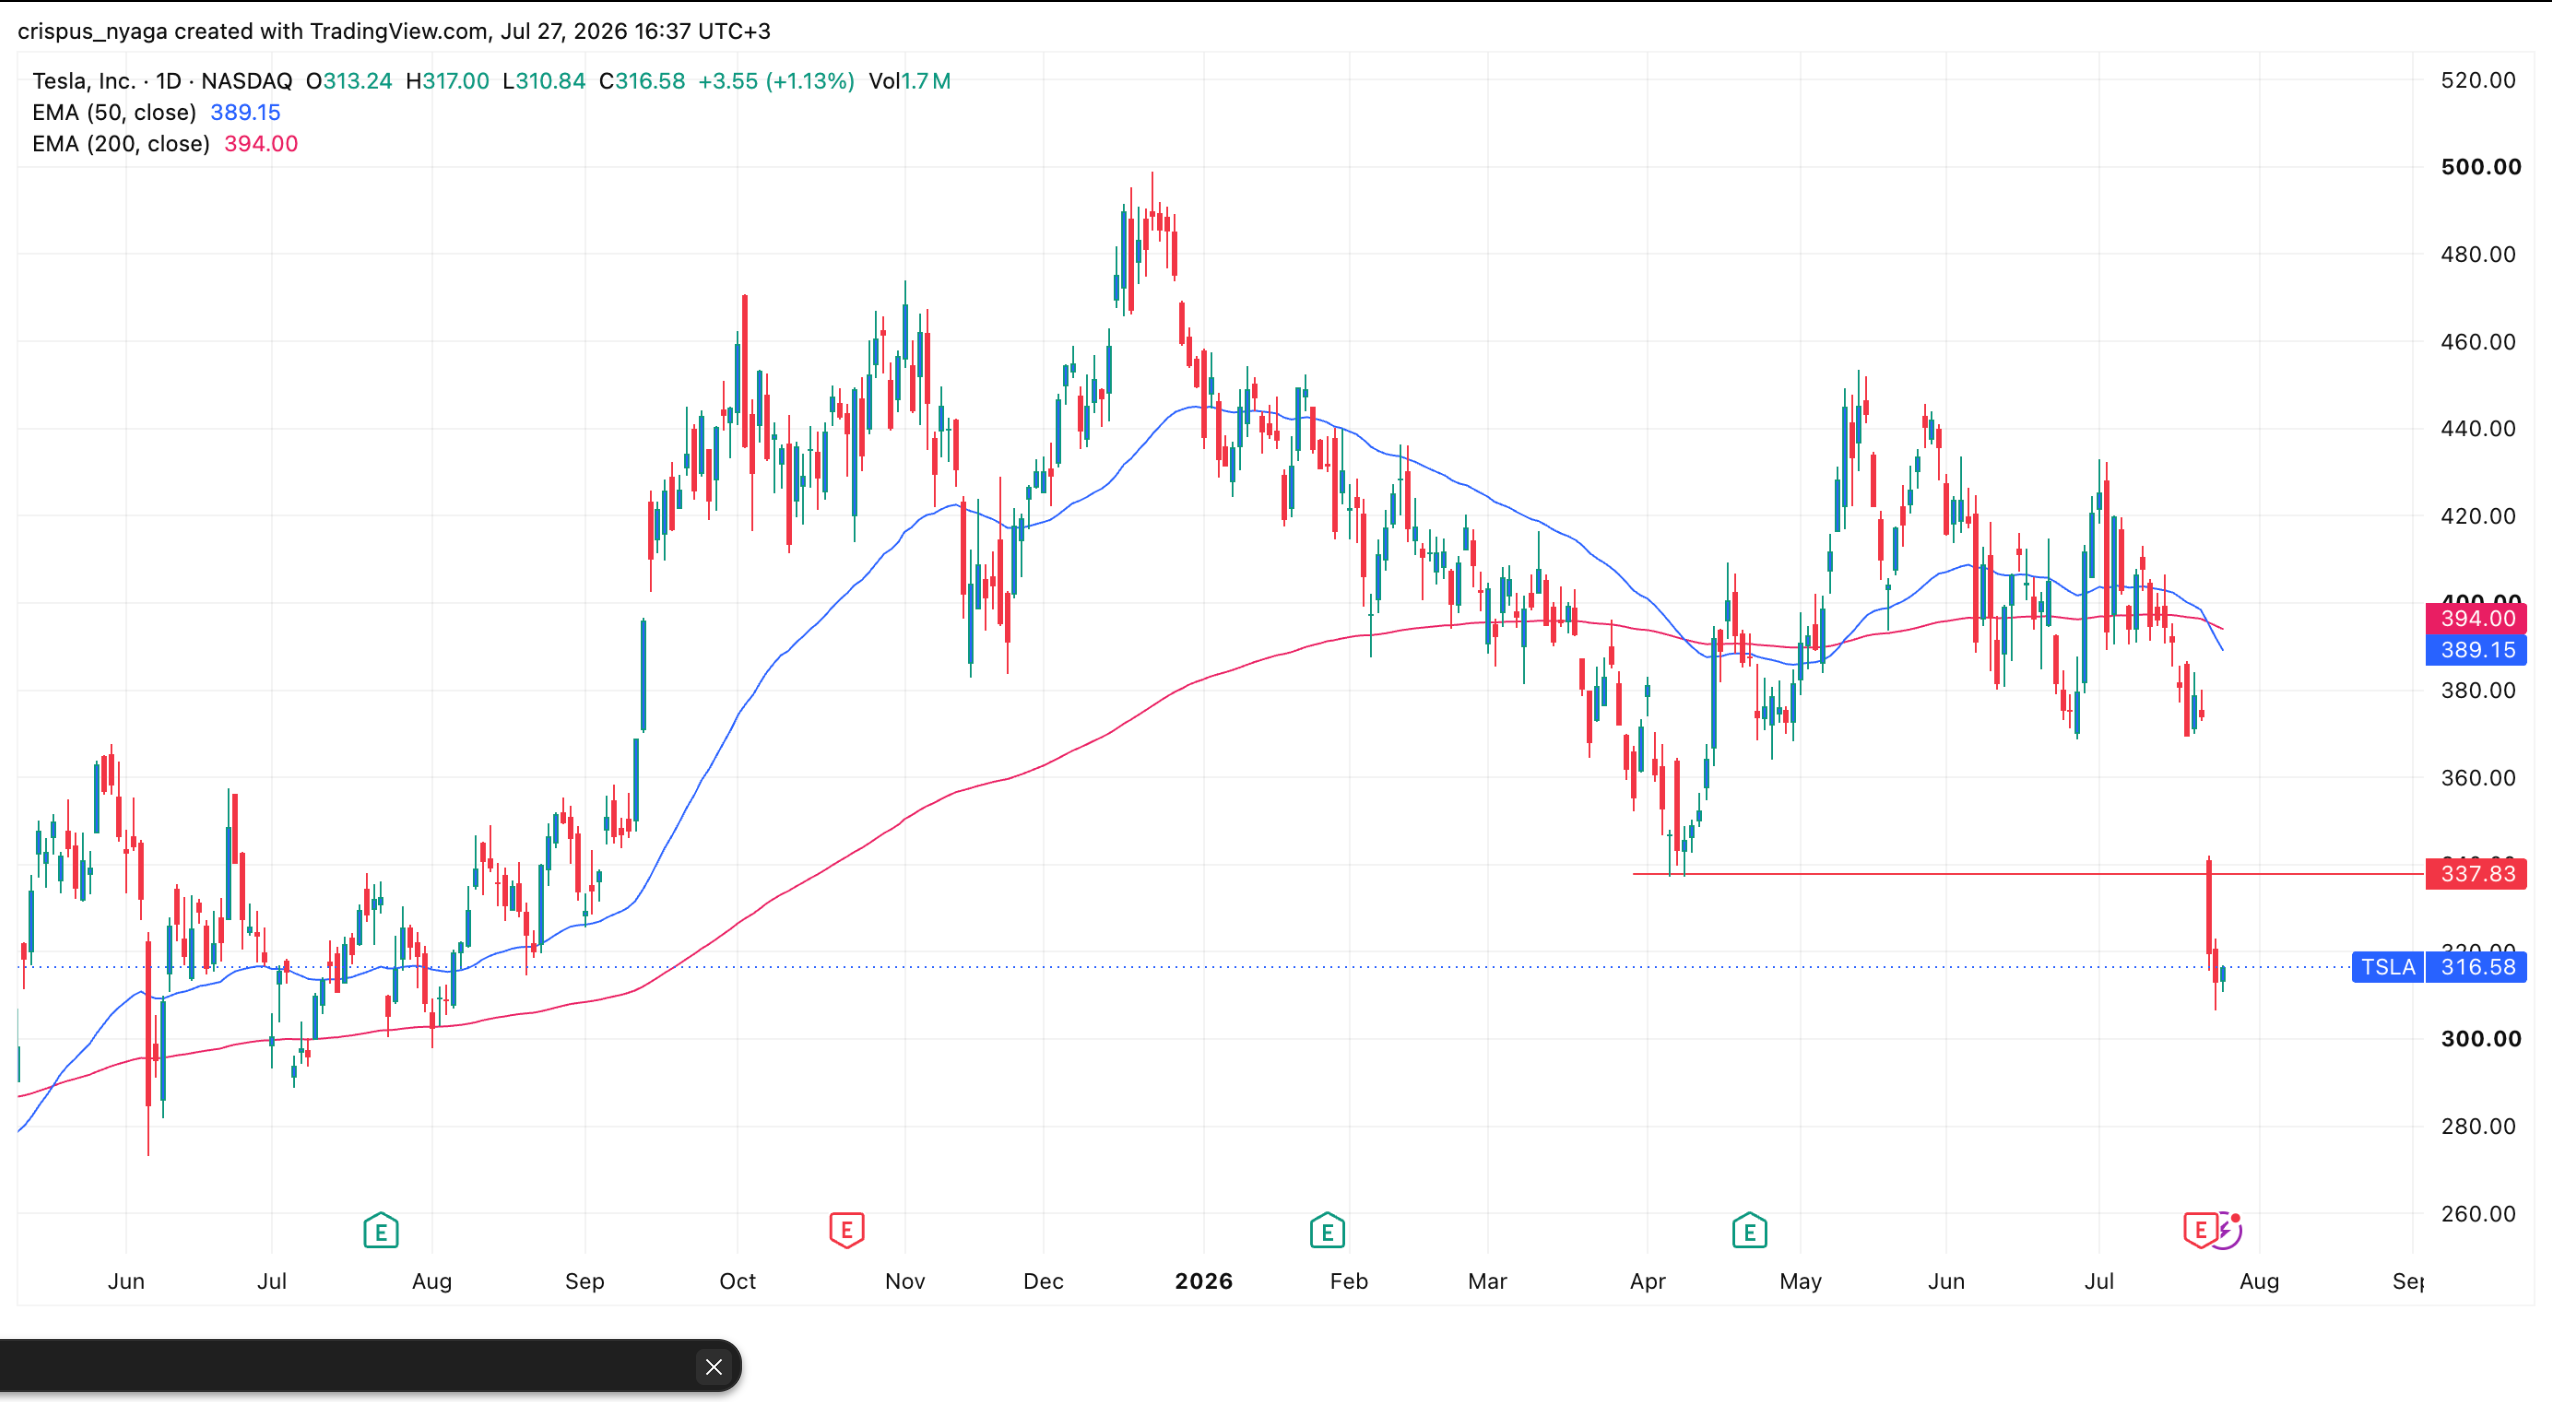Screen dimensions: 2552x1402
Task: Click the 500.00 price axis label
Action: [x=2481, y=167]
